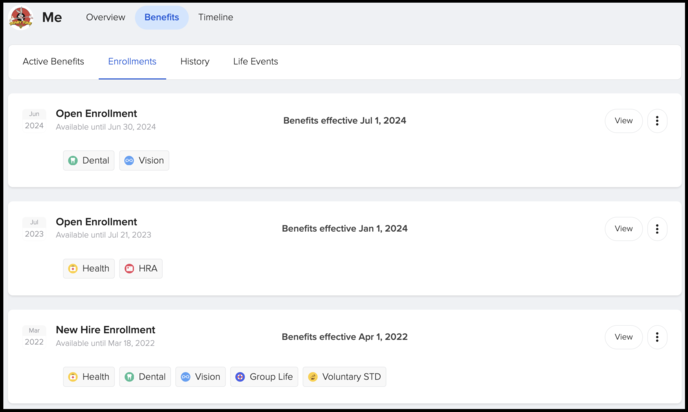This screenshot has width=688, height=412.
Task: Open more options for New Hire Enrollment
Action: (x=657, y=337)
